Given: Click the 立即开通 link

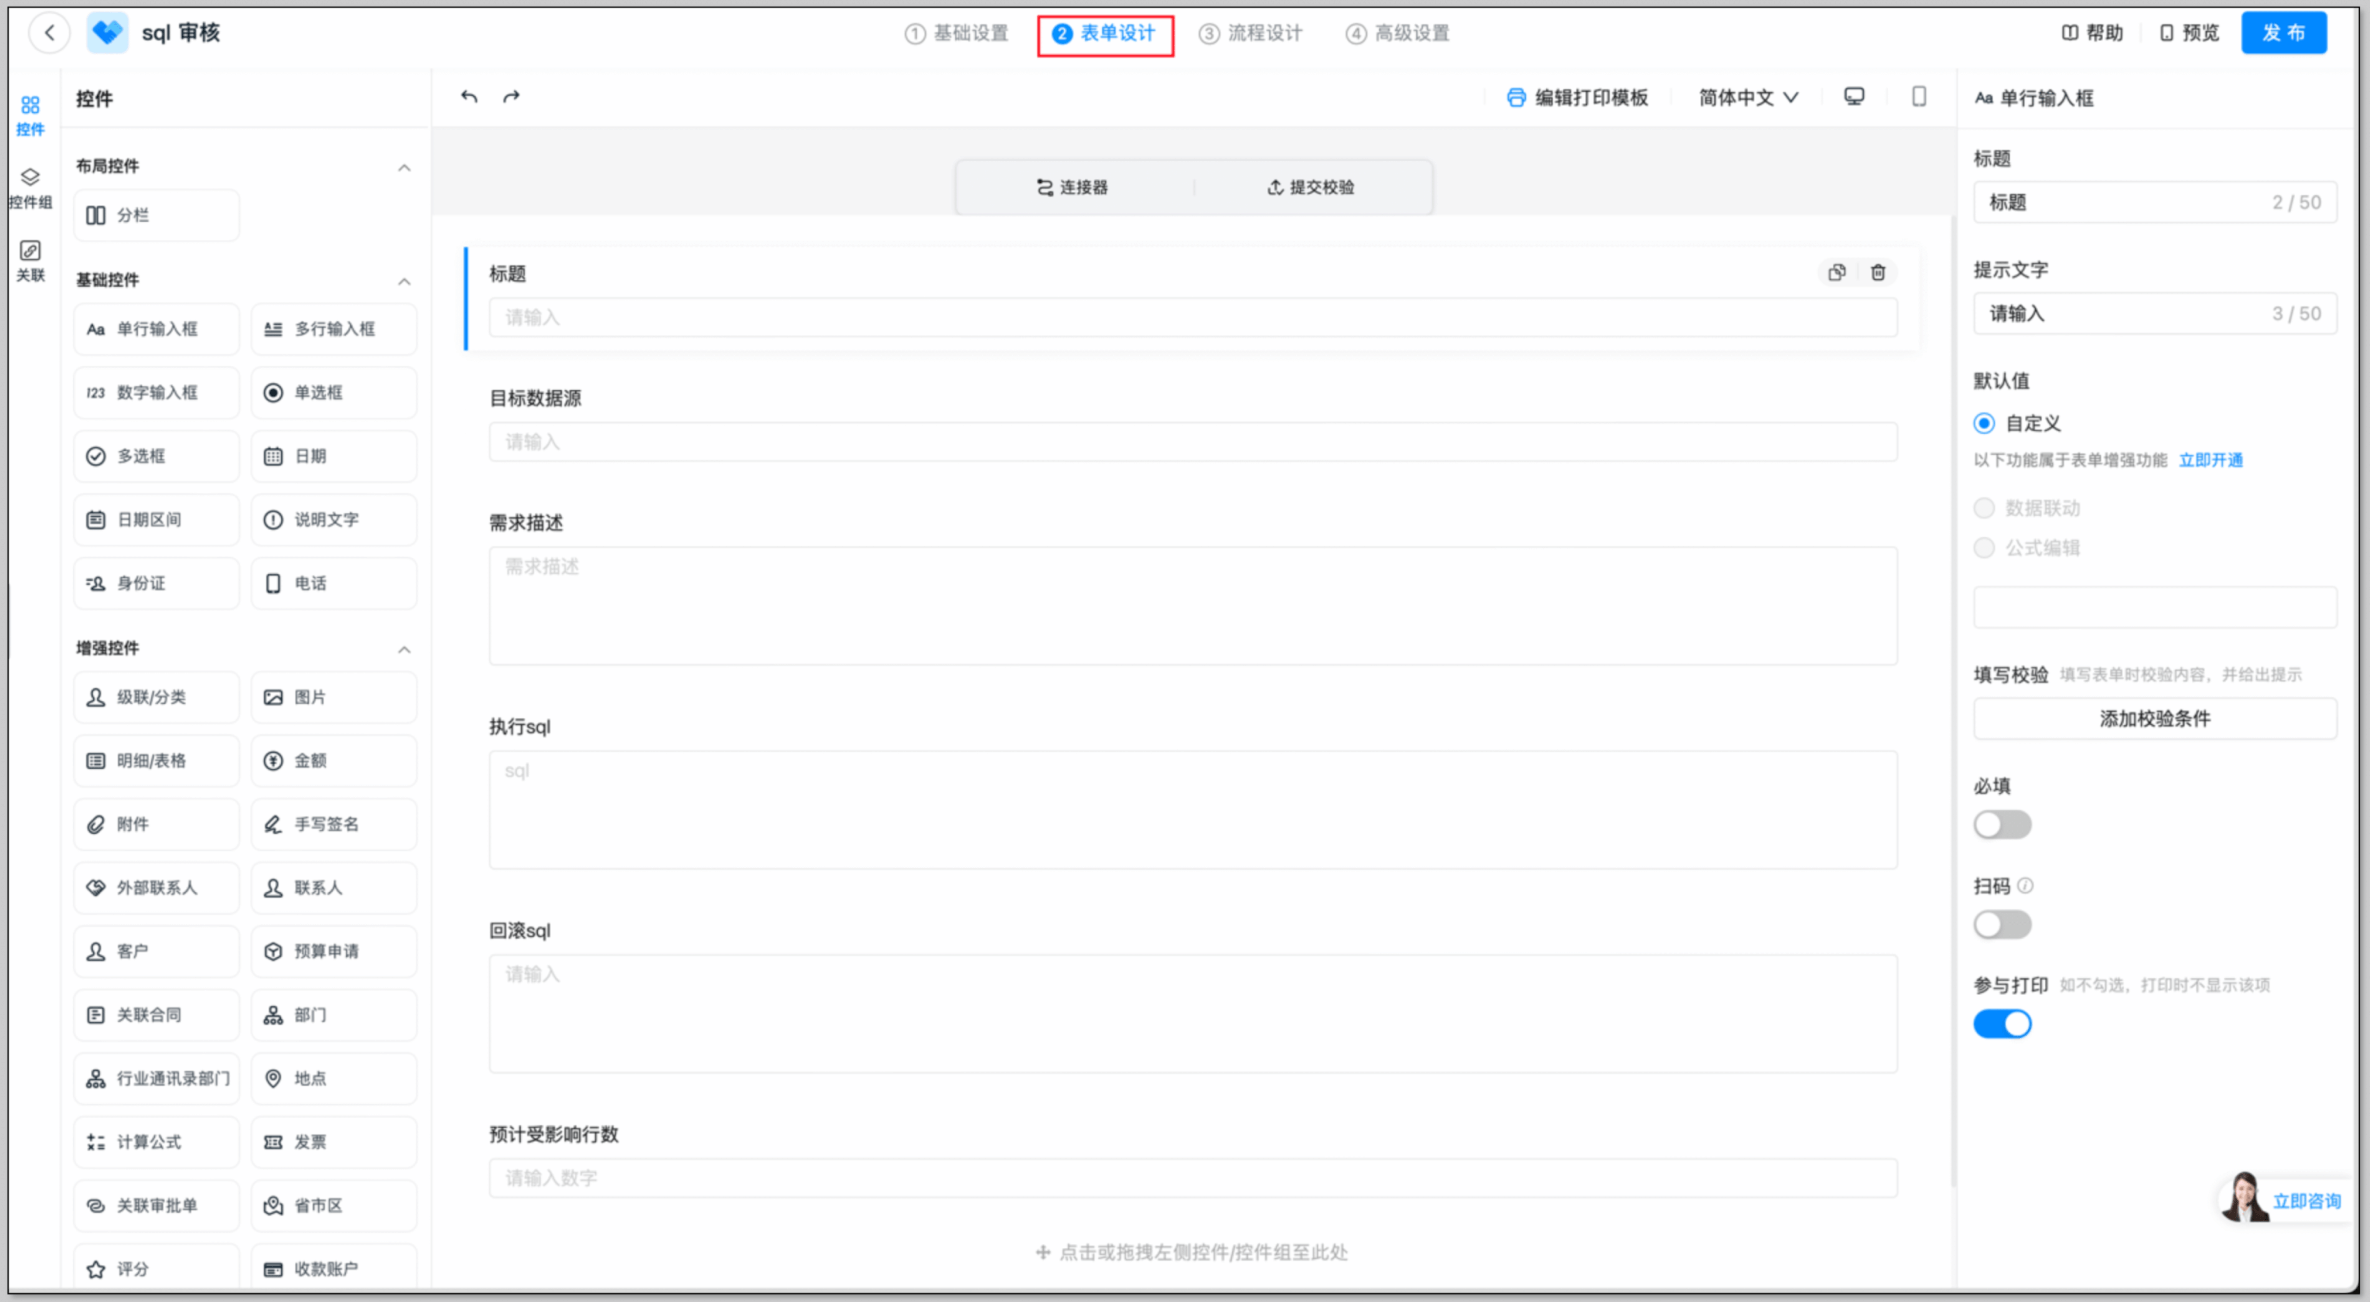Looking at the screenshot, I should [x=2211, y=460].
